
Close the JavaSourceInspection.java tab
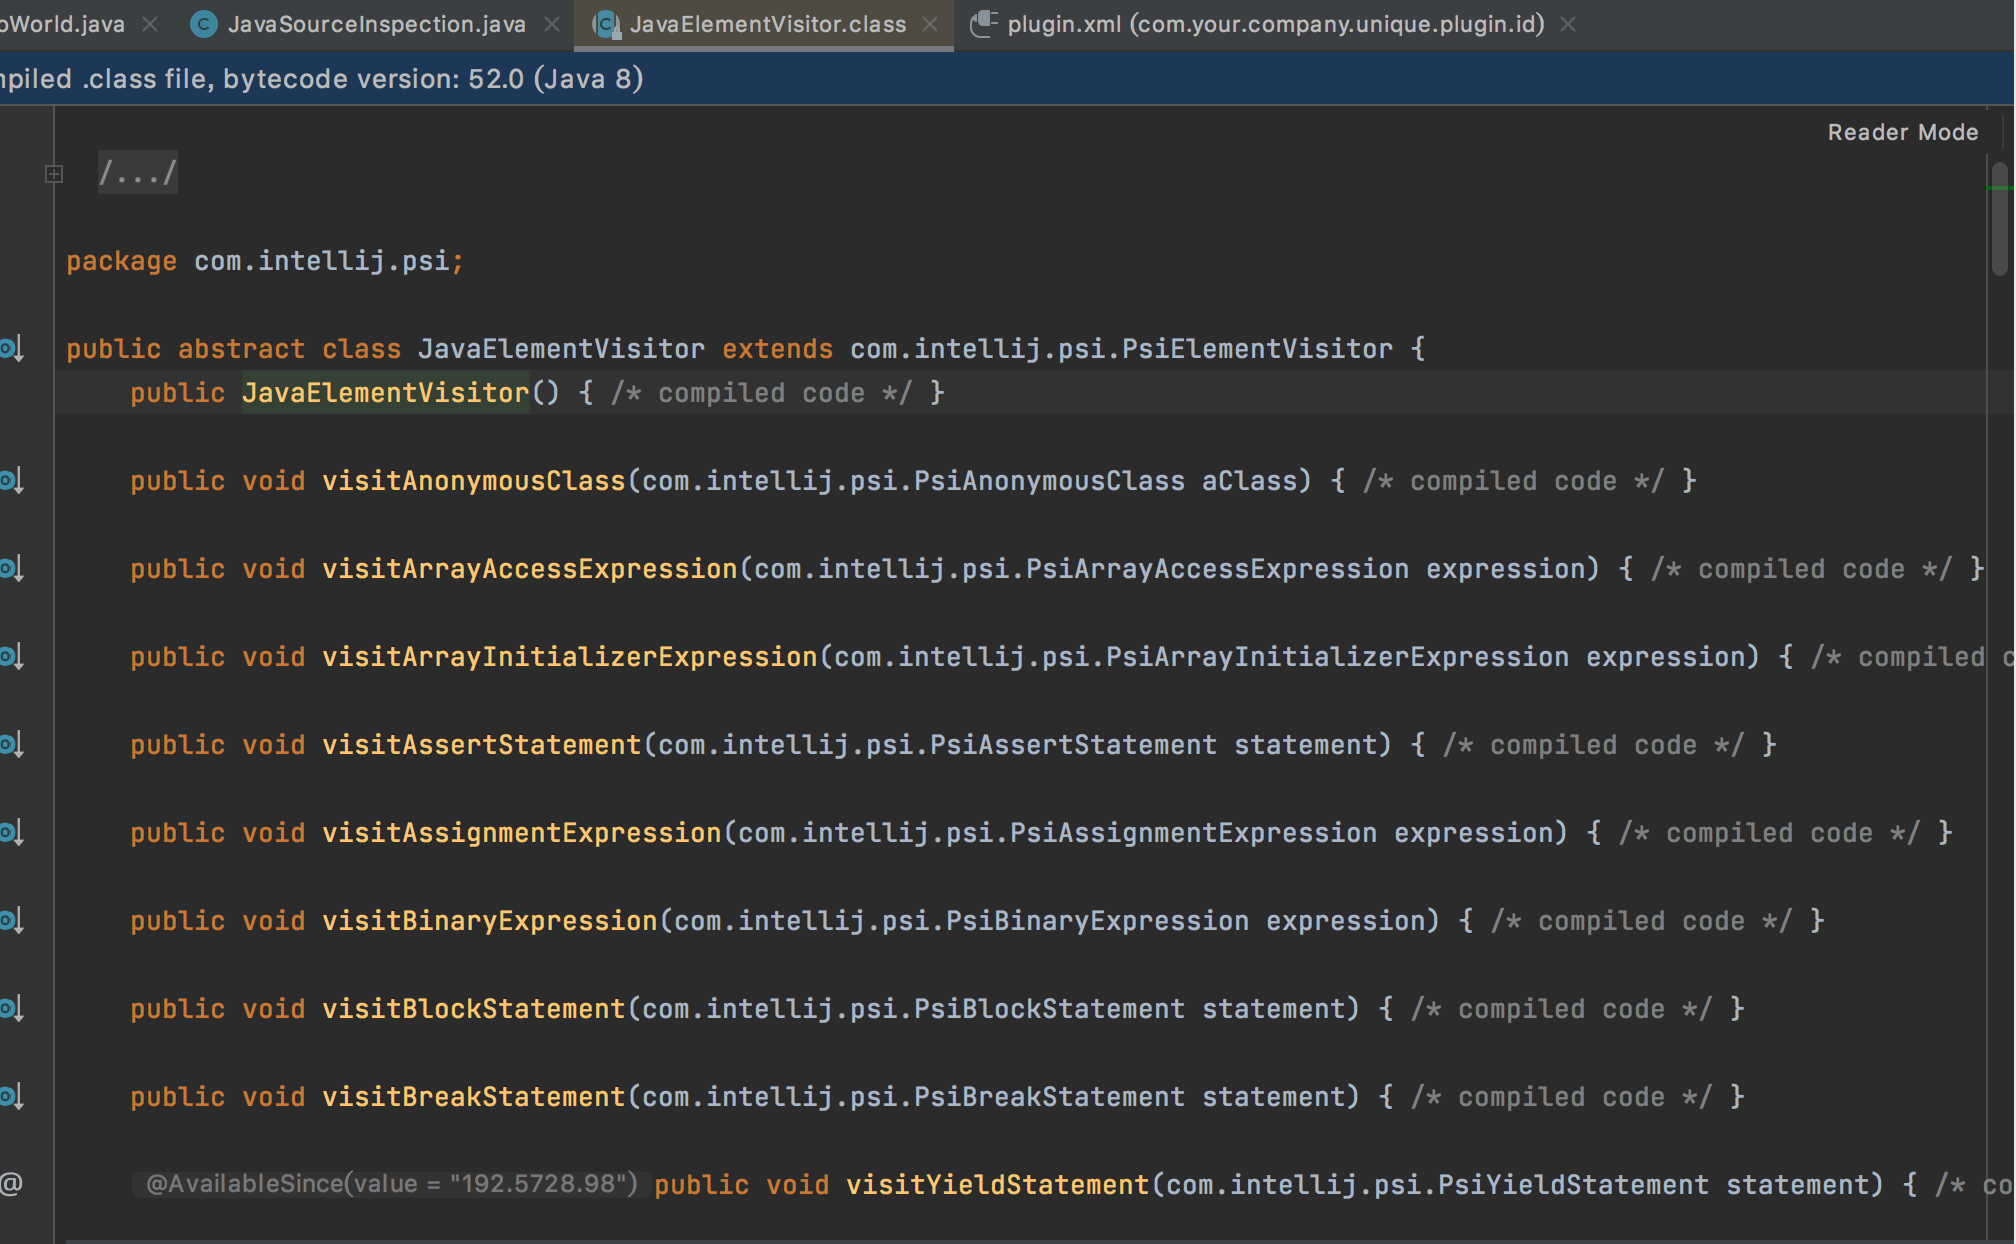(x=552, y=24)
